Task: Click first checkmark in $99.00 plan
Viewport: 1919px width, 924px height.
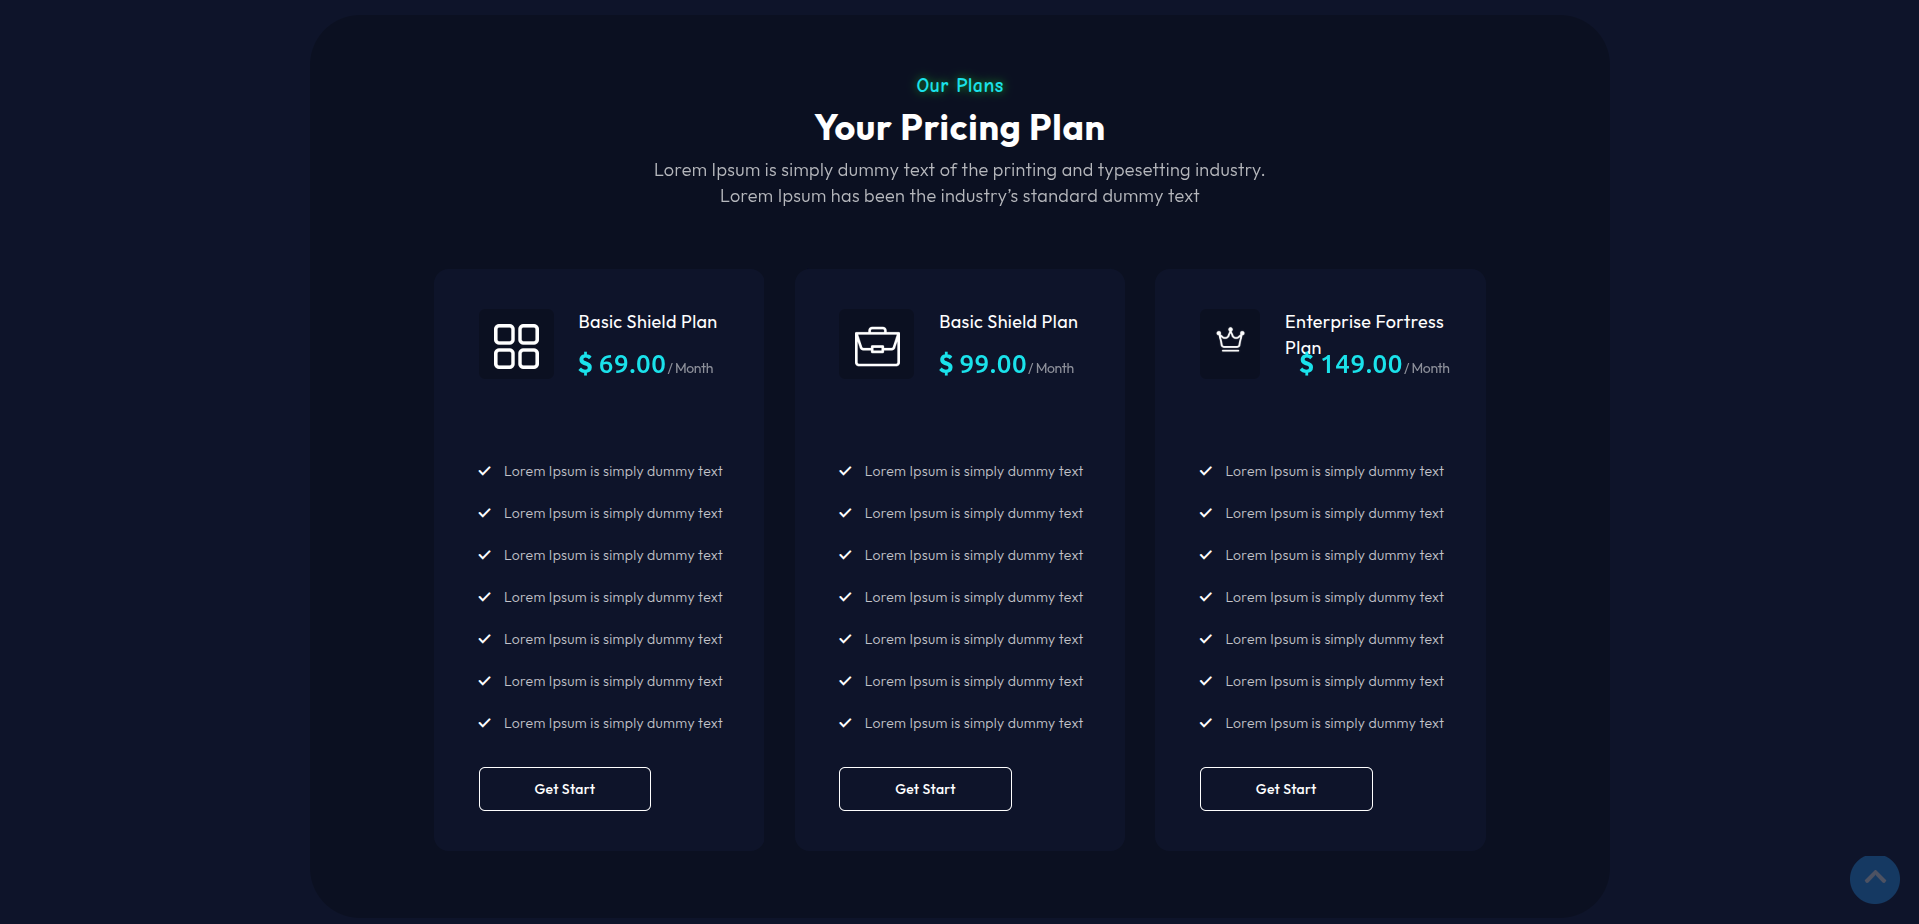Action: [x=845, y=471]
